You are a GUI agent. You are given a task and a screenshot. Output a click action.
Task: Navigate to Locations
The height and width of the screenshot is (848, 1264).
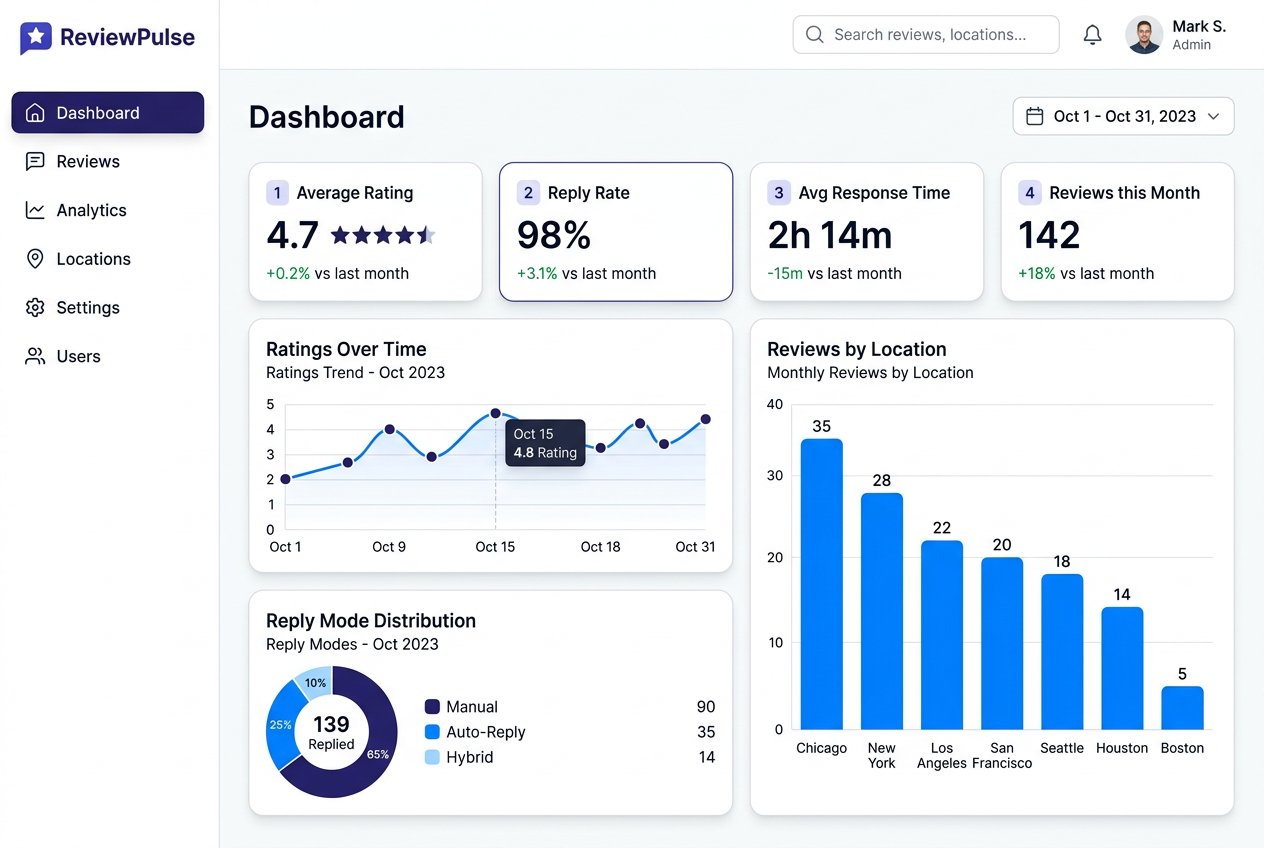[x=108, y=259]
